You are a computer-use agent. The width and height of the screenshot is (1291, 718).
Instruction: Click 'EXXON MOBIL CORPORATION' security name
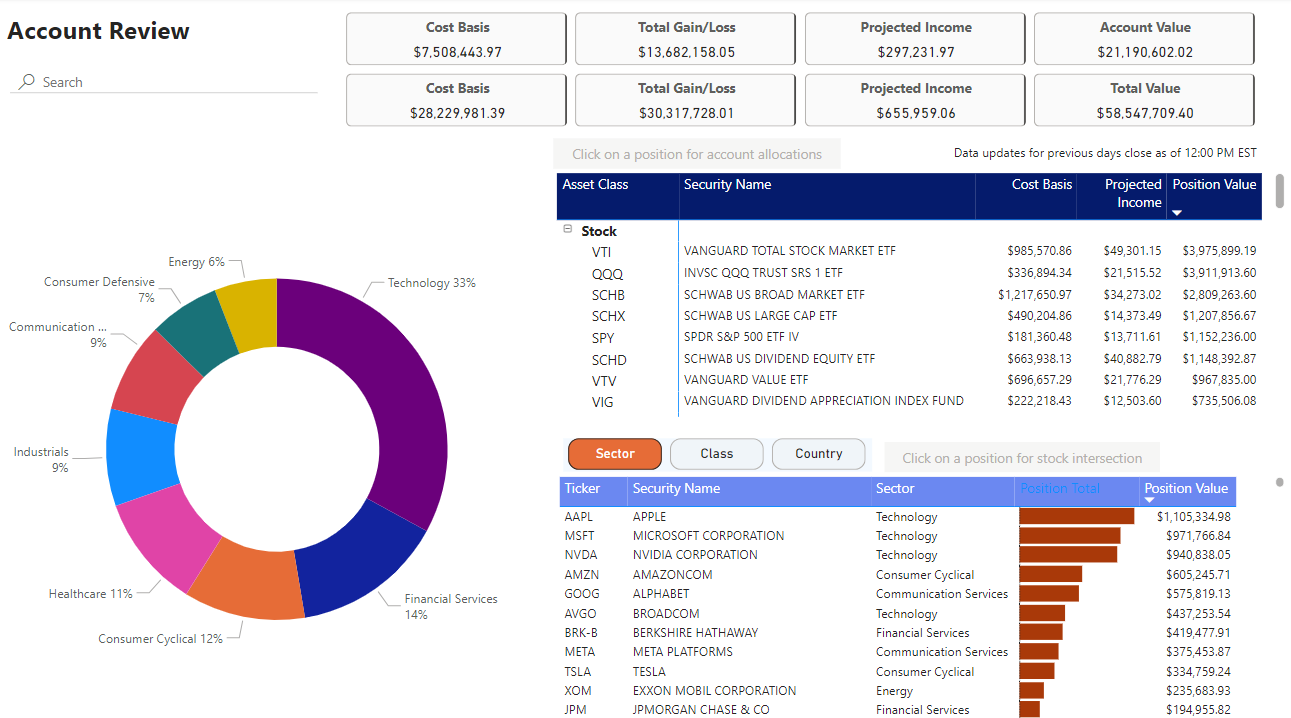pos(715,691)
